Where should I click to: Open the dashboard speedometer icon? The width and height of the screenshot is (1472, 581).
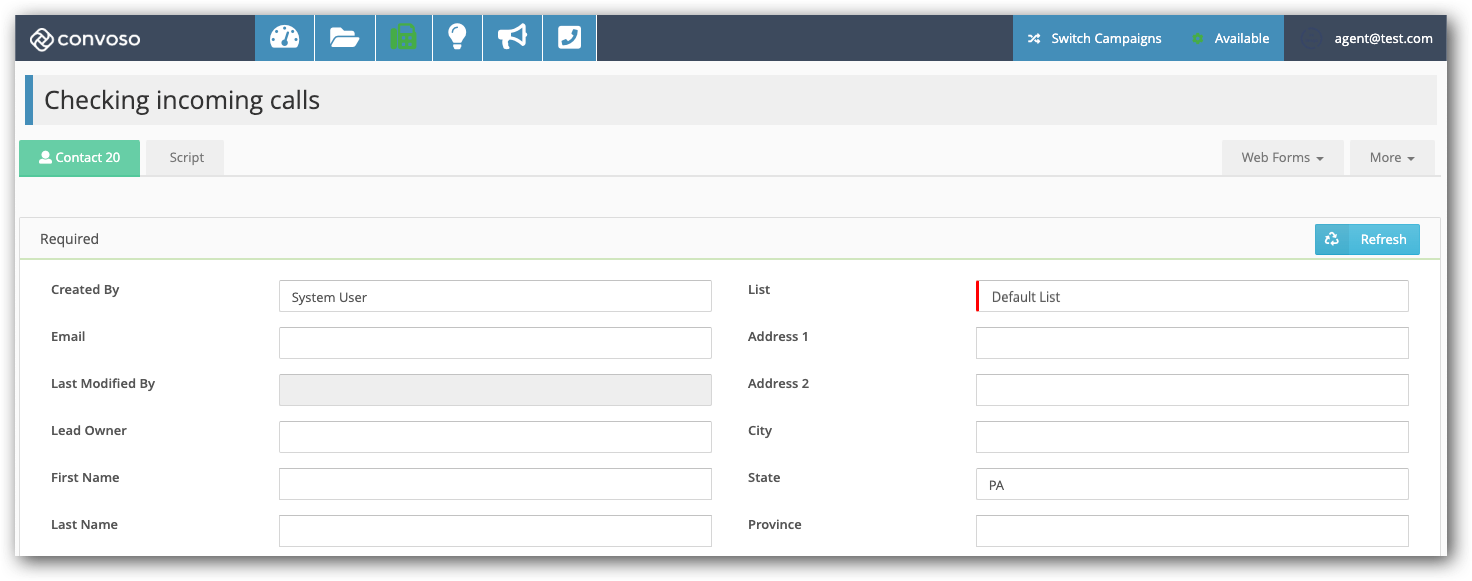click(284, 37)
